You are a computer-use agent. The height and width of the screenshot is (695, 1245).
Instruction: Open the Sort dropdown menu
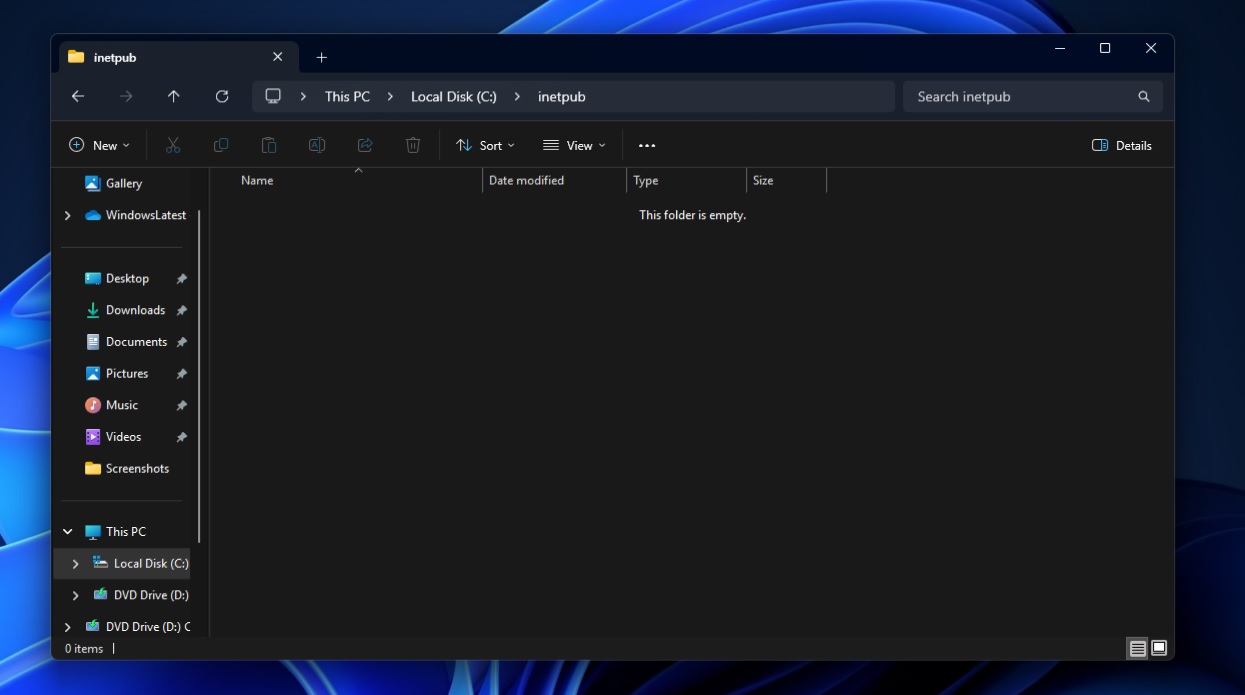pyautogui.click(x=485, y=145)
